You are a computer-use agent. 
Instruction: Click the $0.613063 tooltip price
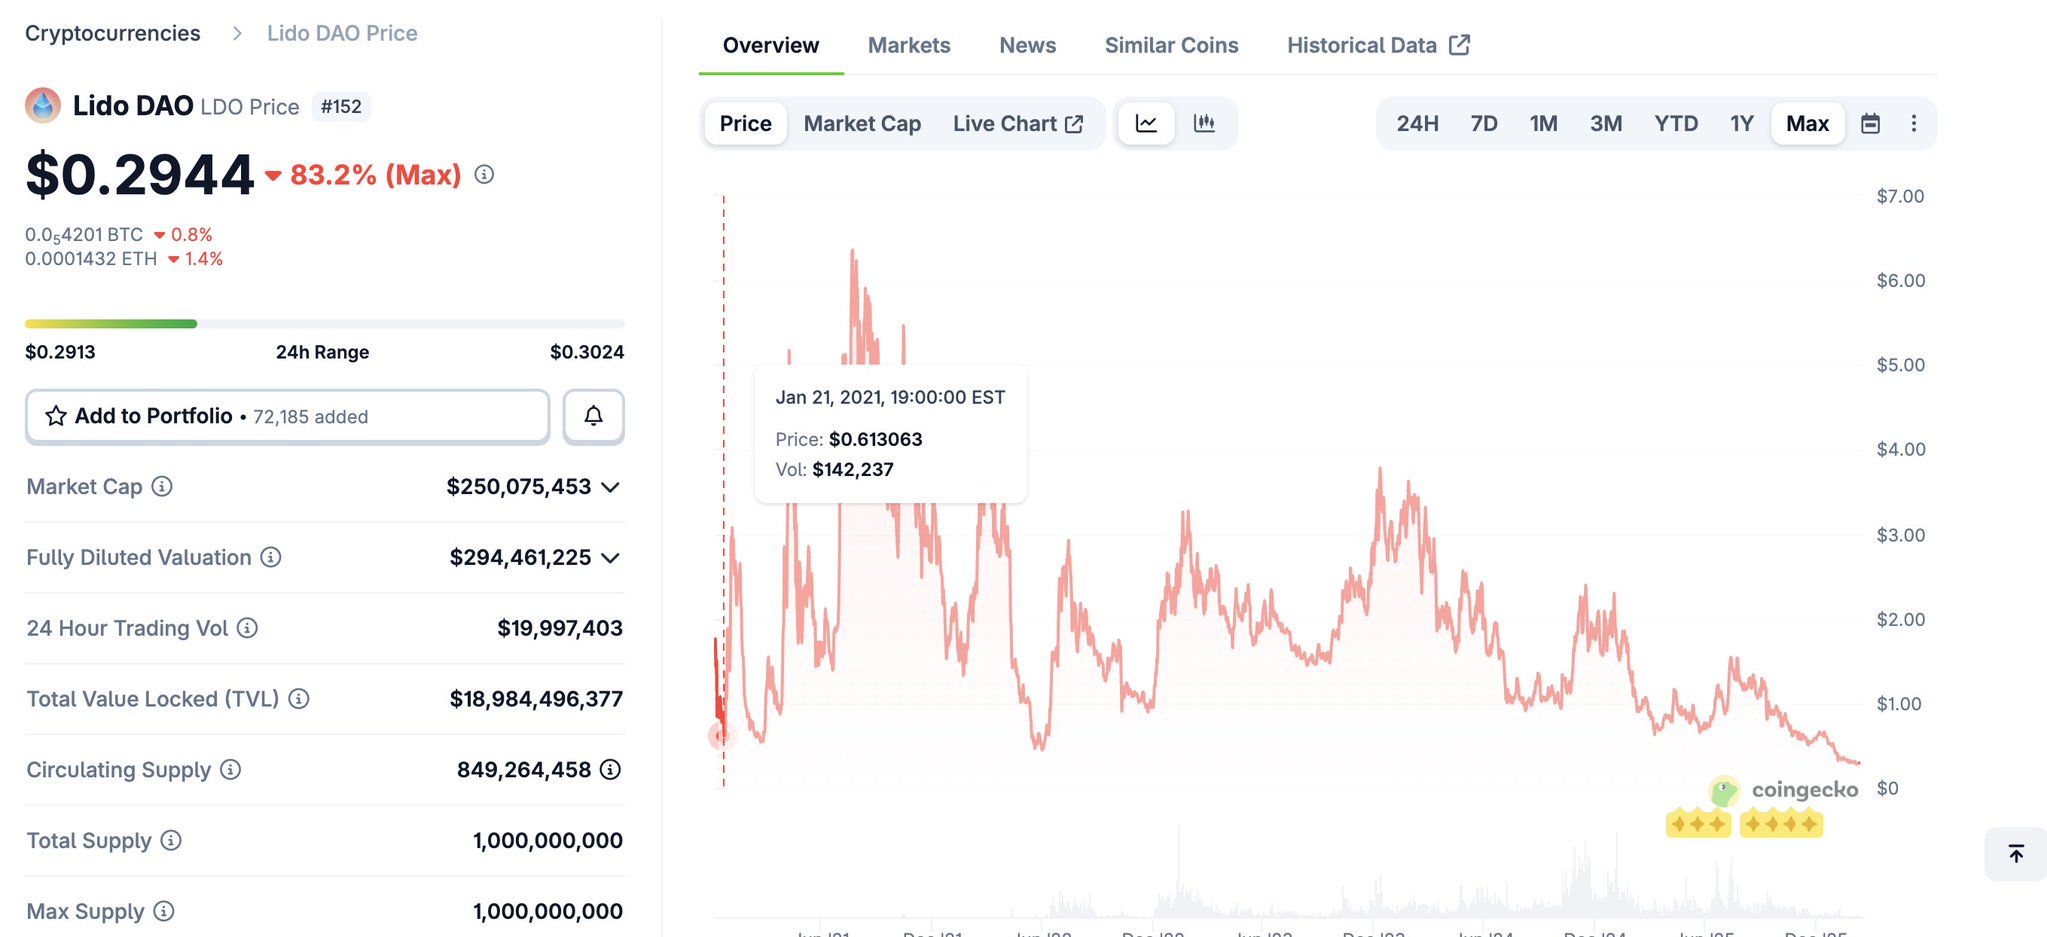tap(876, 439)
